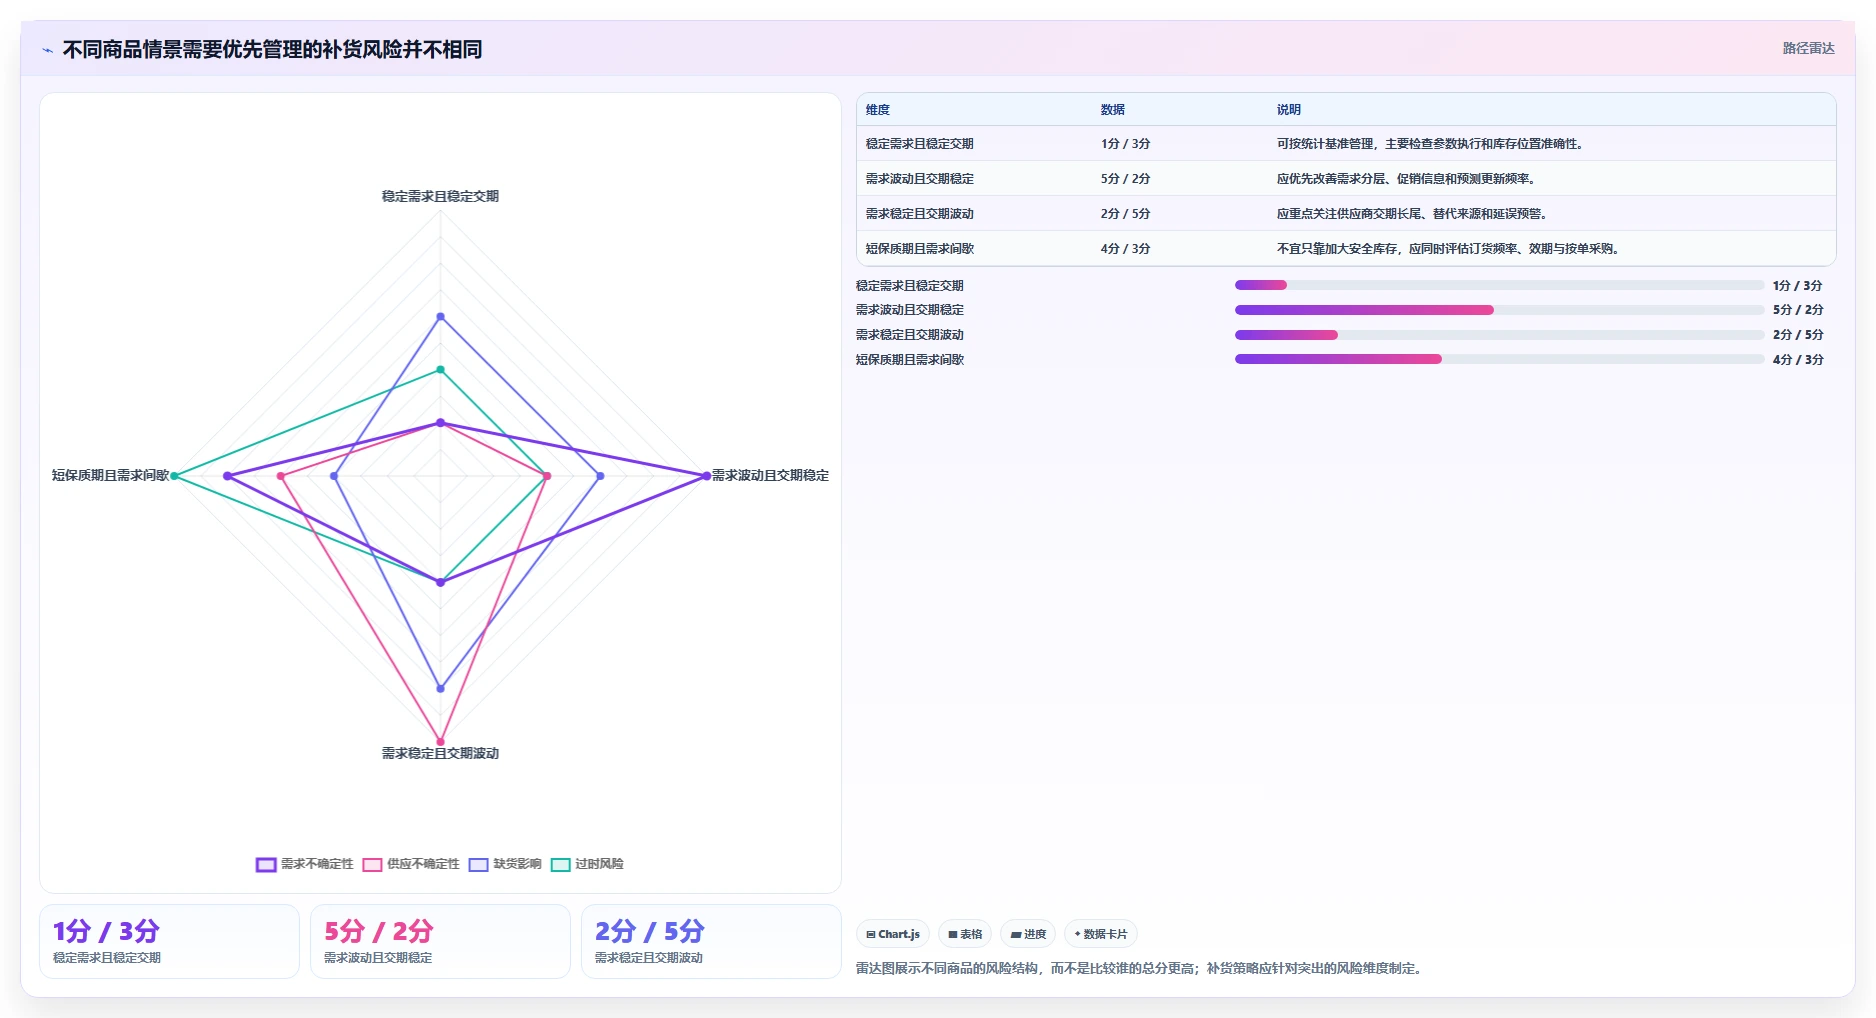Click the small icon beside the page title
Screen dimensions: 1876x1018
(47, 50)
